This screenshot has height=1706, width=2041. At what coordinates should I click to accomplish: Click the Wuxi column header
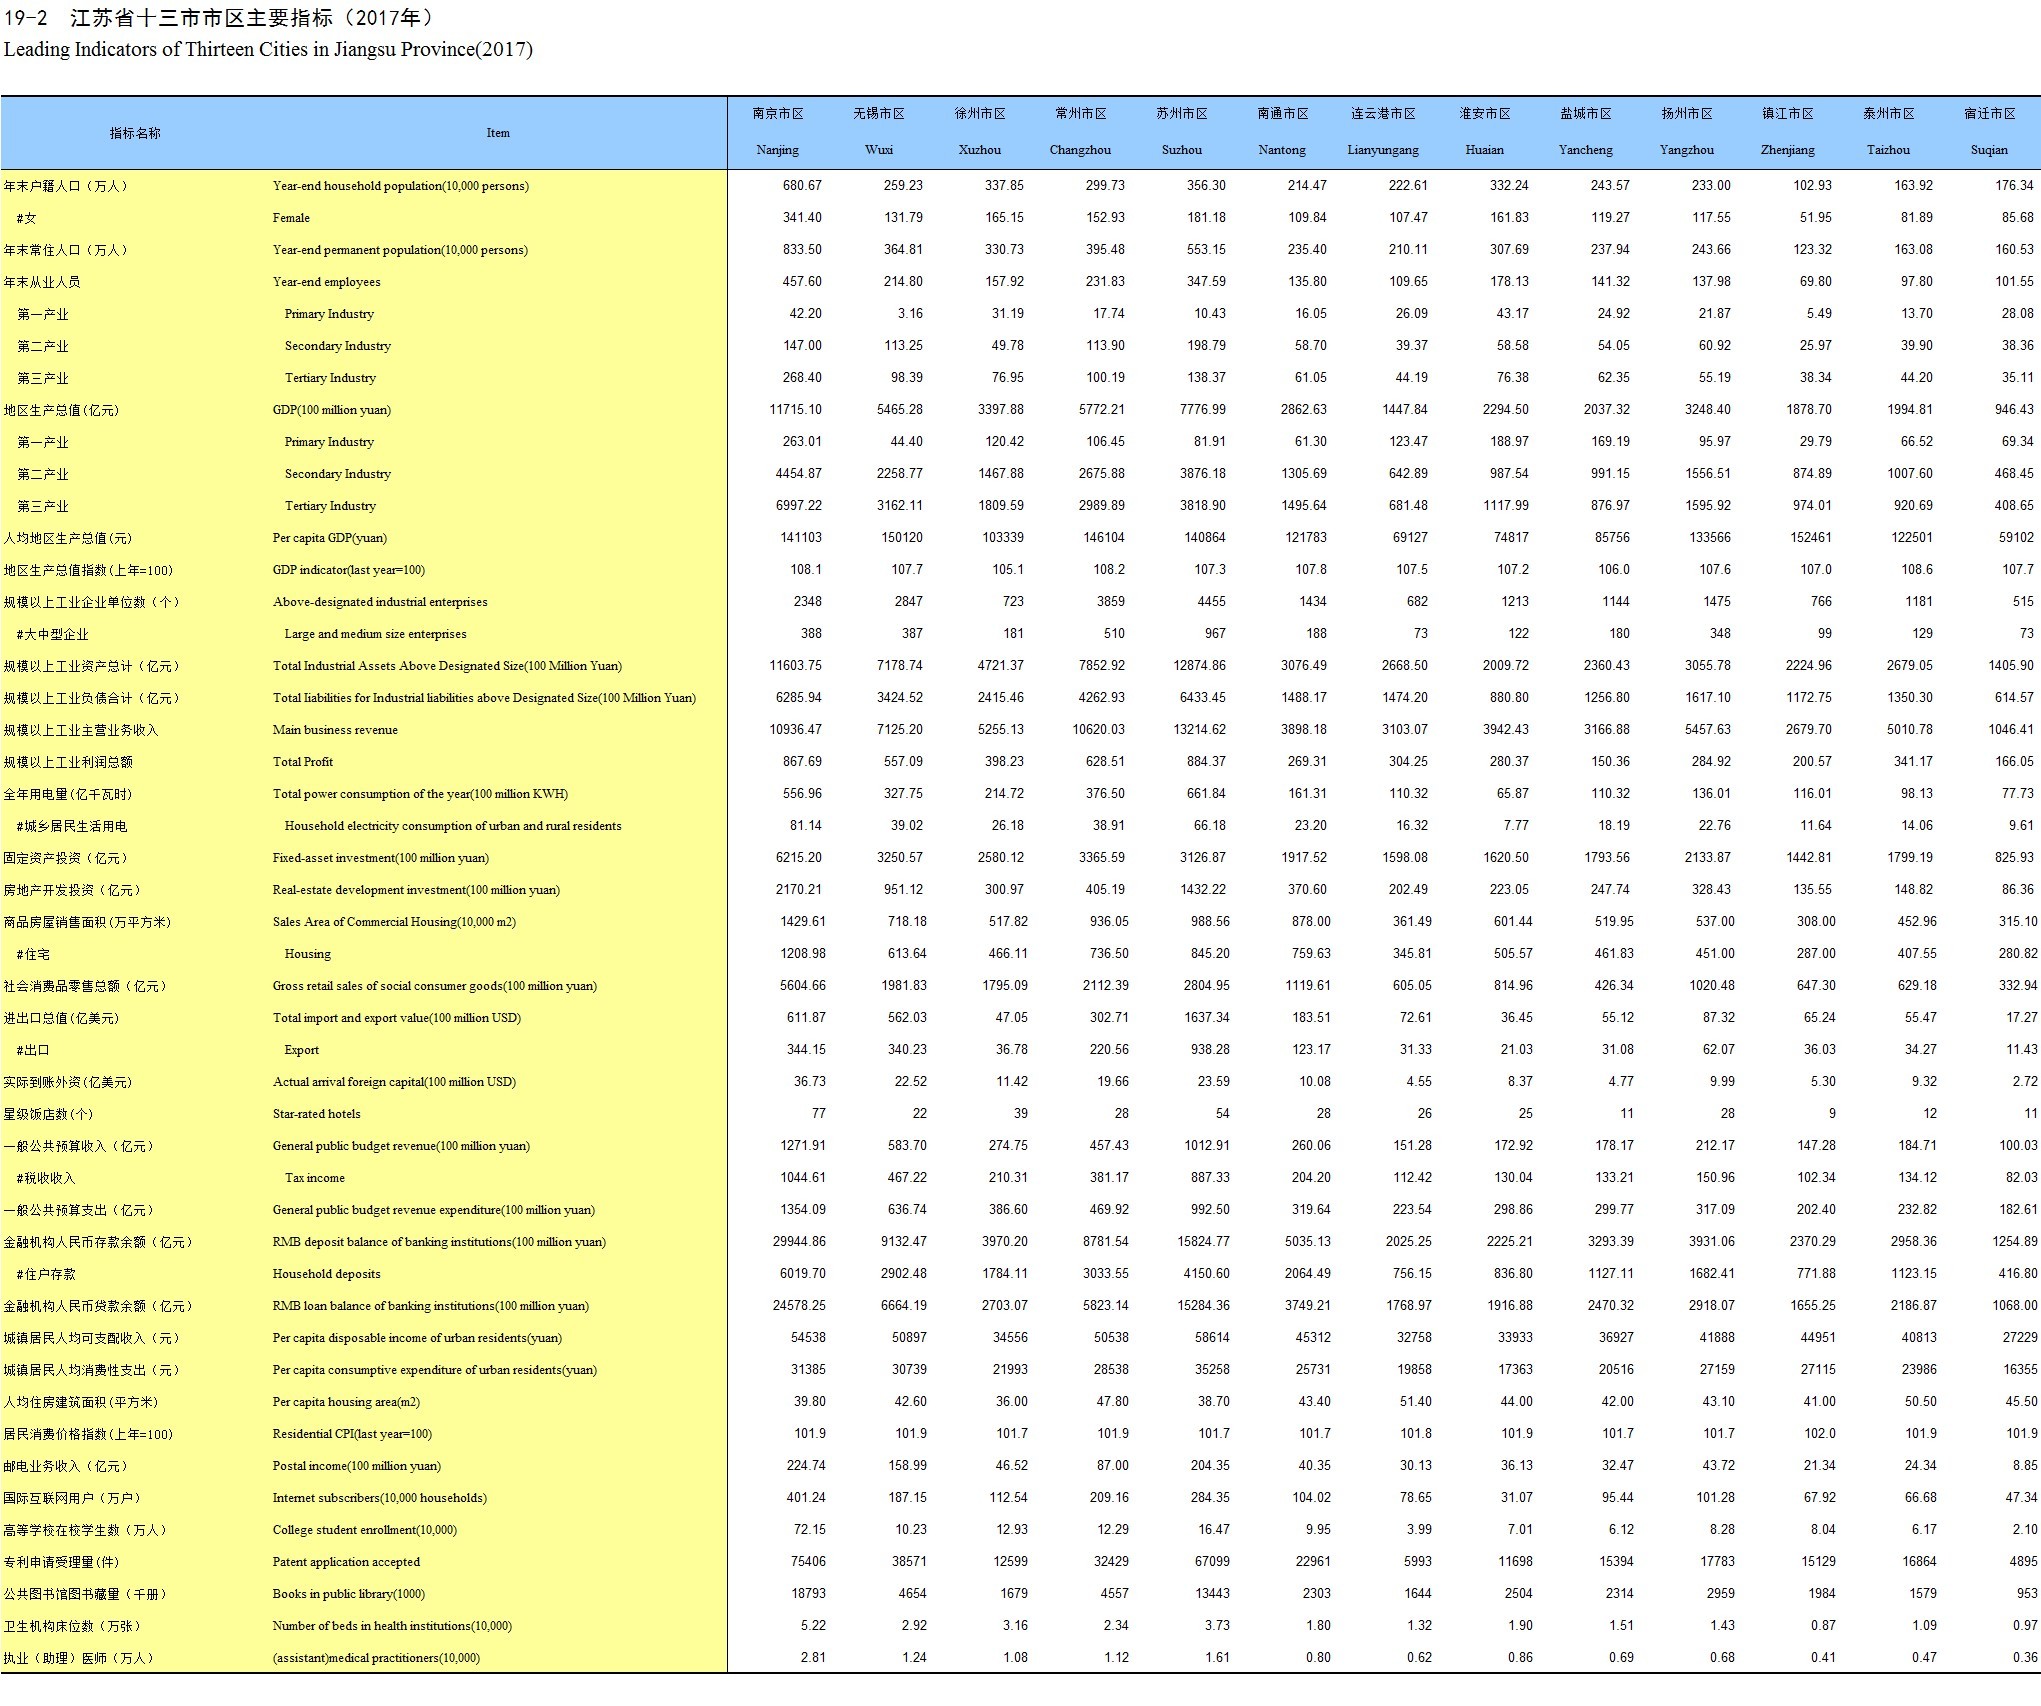coord(878,150)
